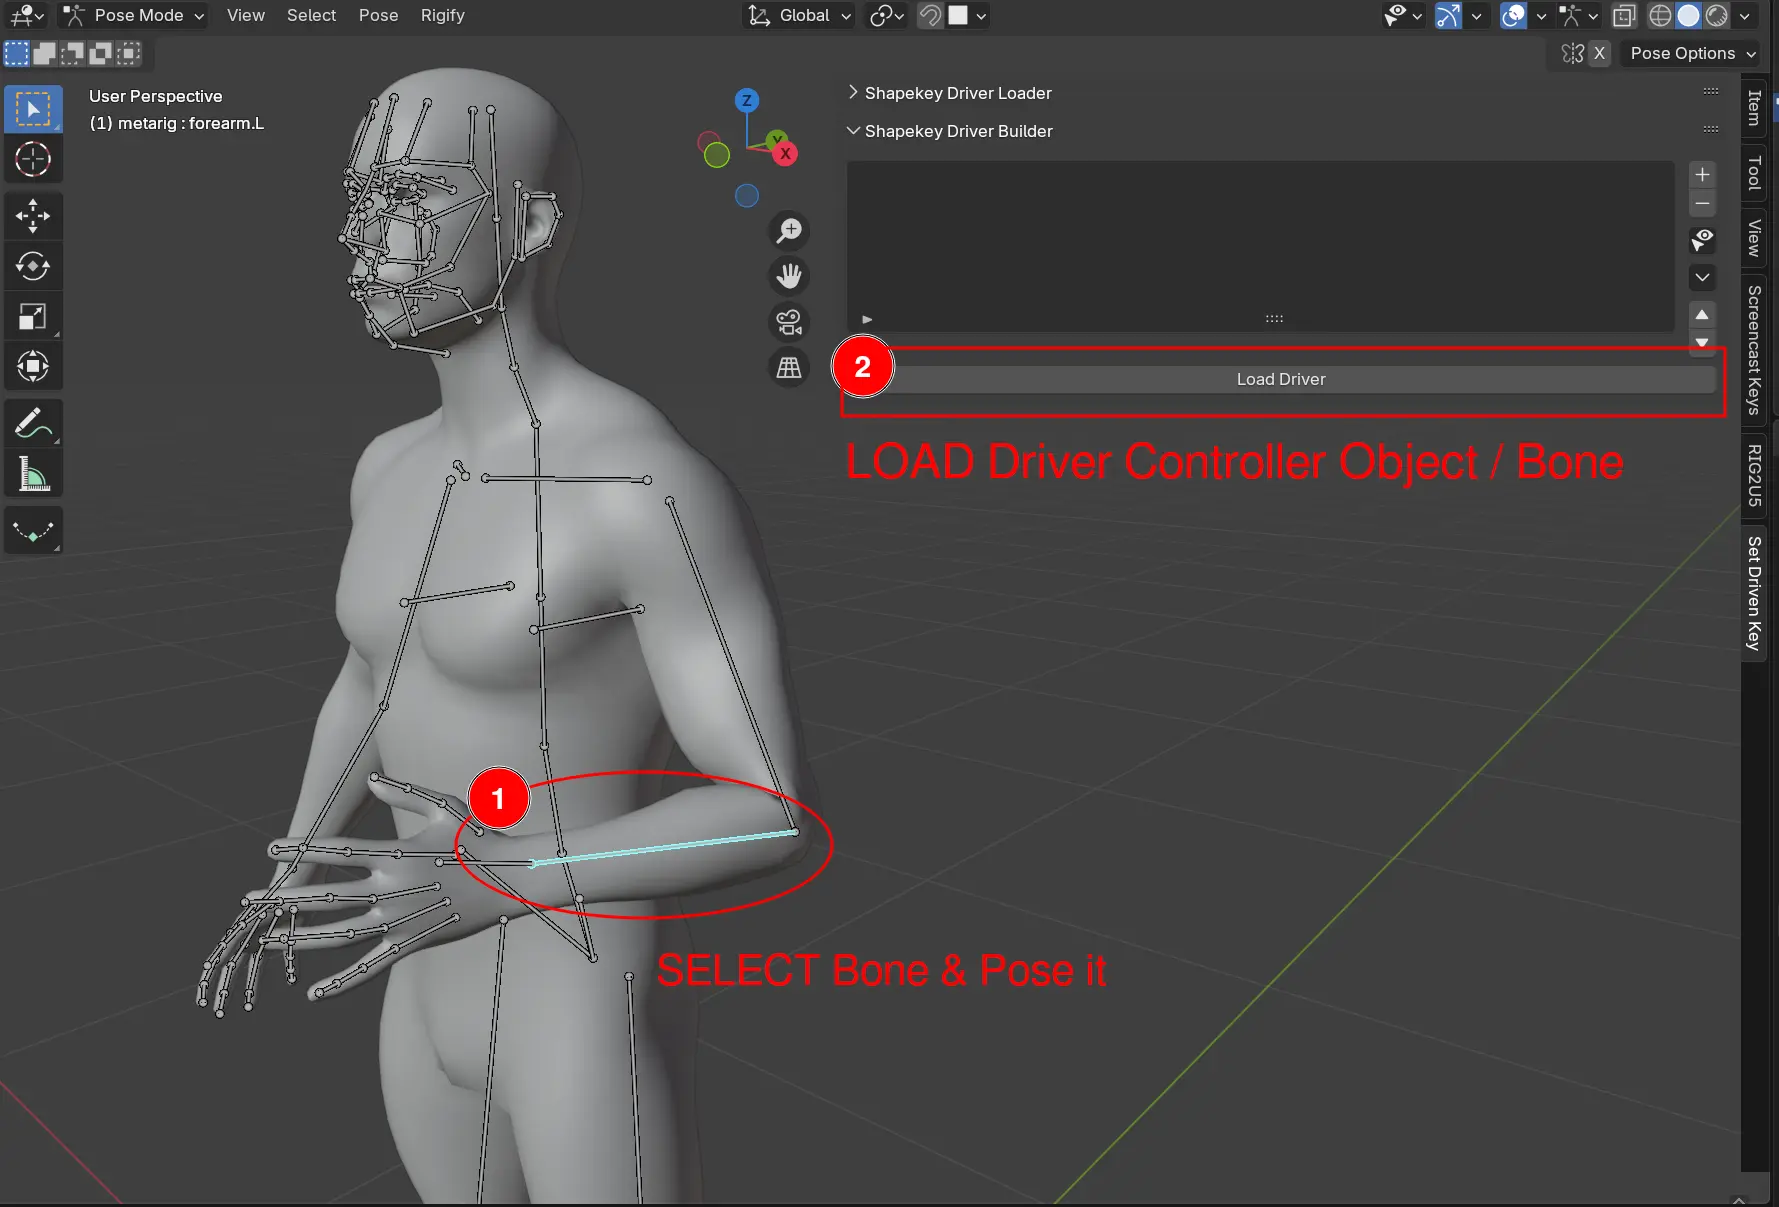Open the Rigify menu
This screenshot has height=1207, width=1779.
pos(442,16)
